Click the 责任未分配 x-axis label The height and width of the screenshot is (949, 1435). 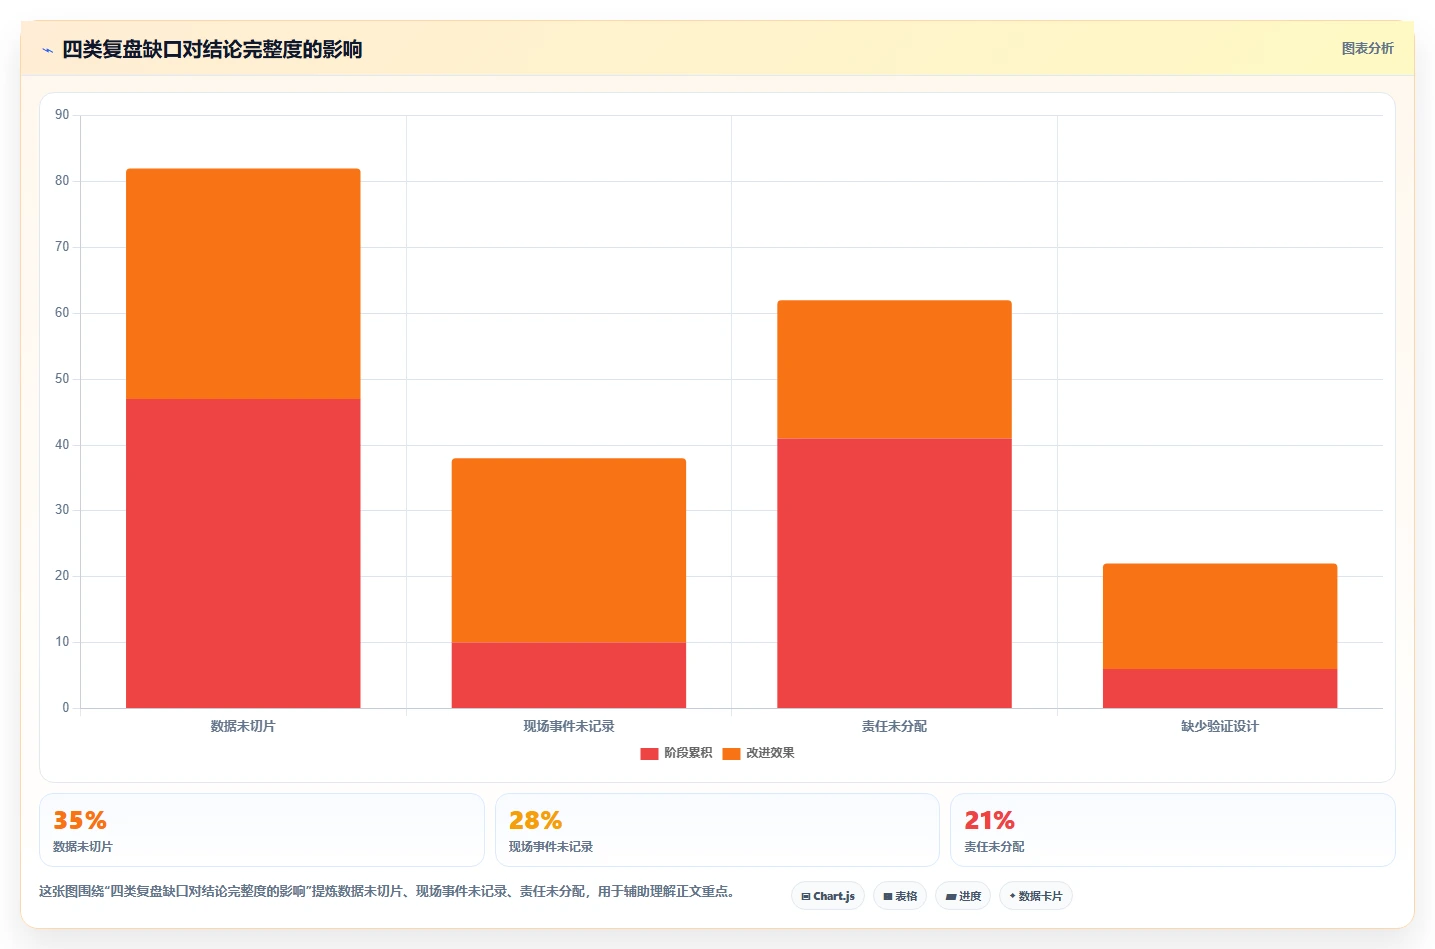(x=894, y=726)
